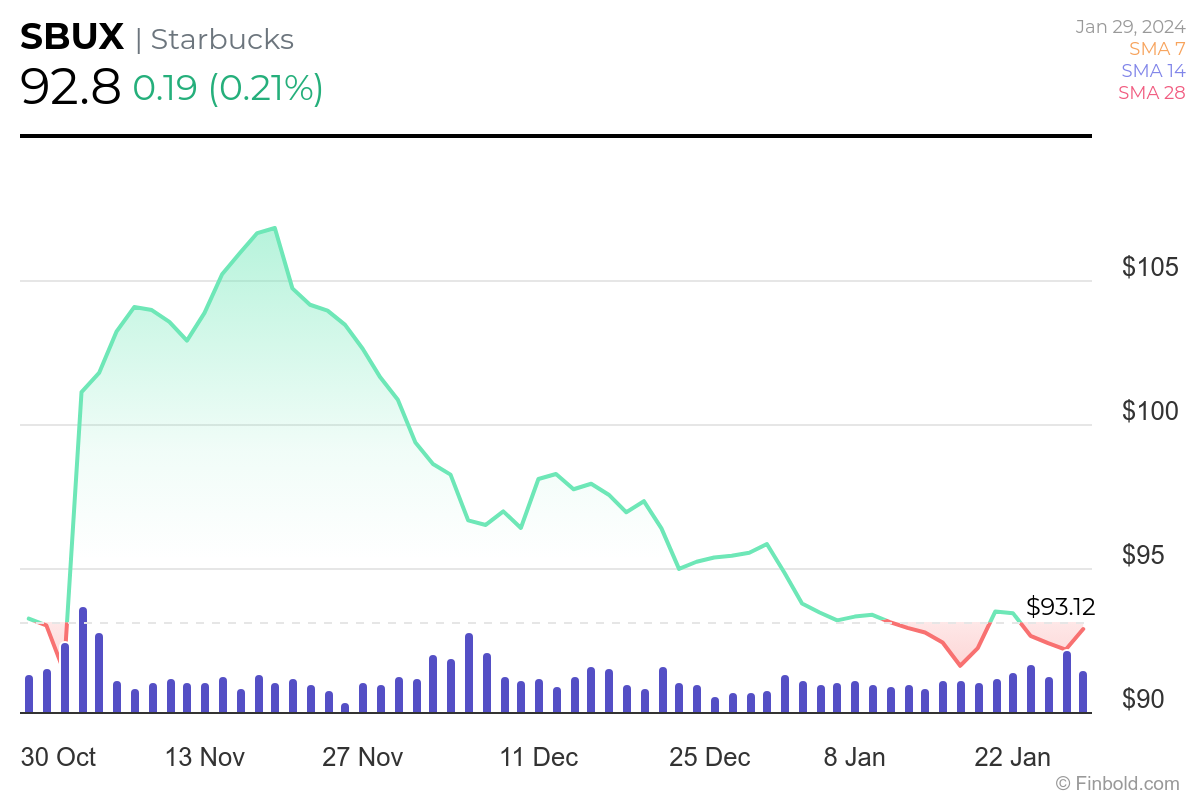Click the price line peak in mid November
Screen dimensions: 1200x800
pyautogui.click(x=274, y=228)
